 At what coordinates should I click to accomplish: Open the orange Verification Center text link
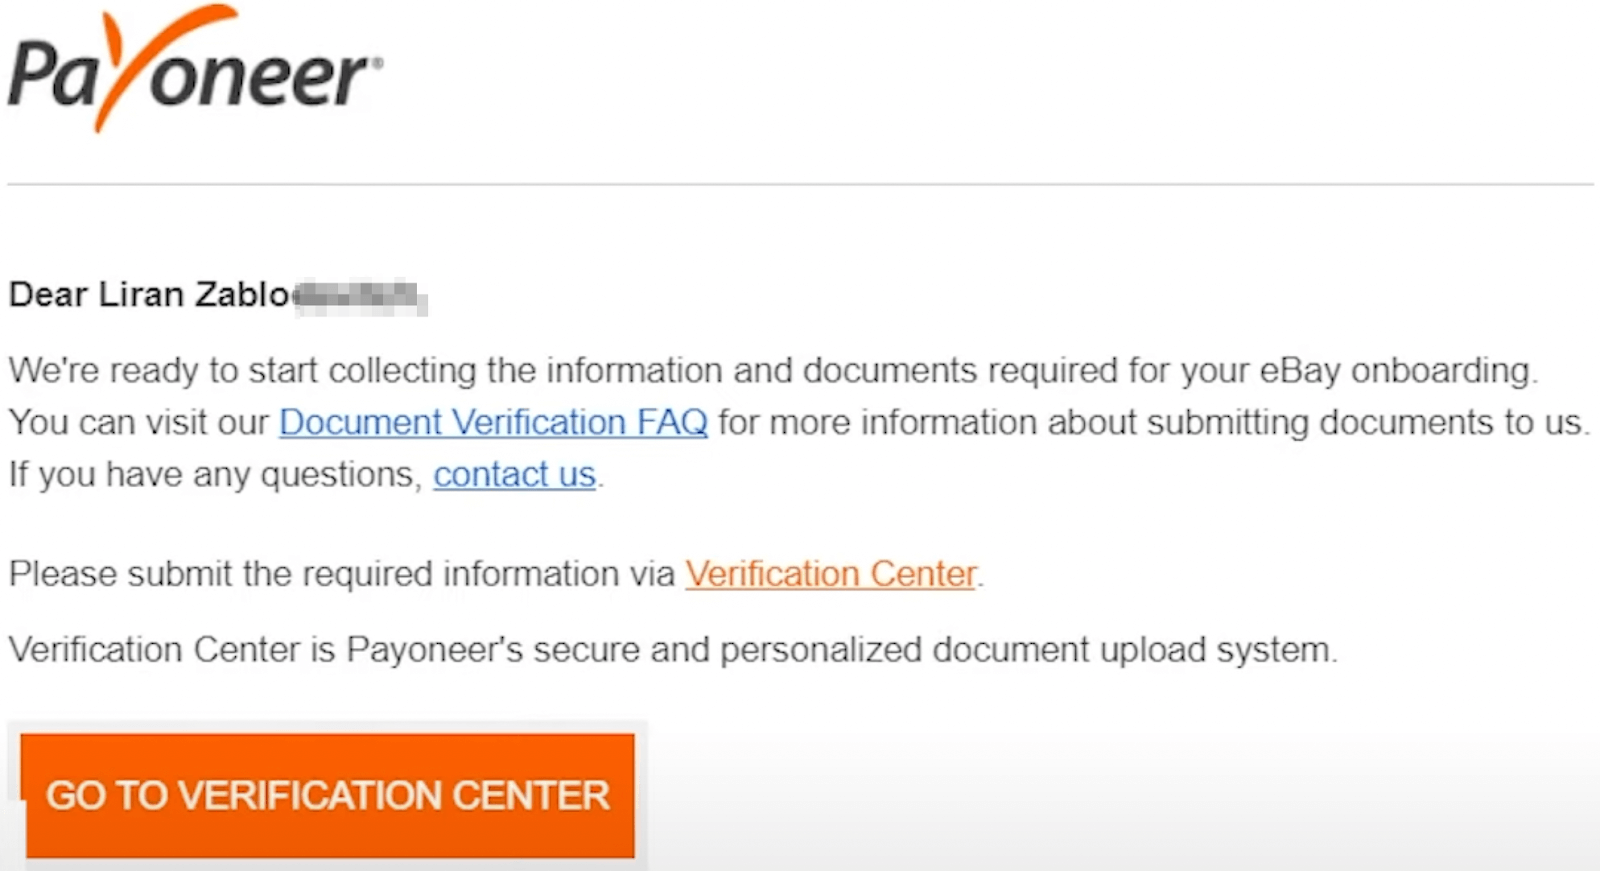click(830, 574)
